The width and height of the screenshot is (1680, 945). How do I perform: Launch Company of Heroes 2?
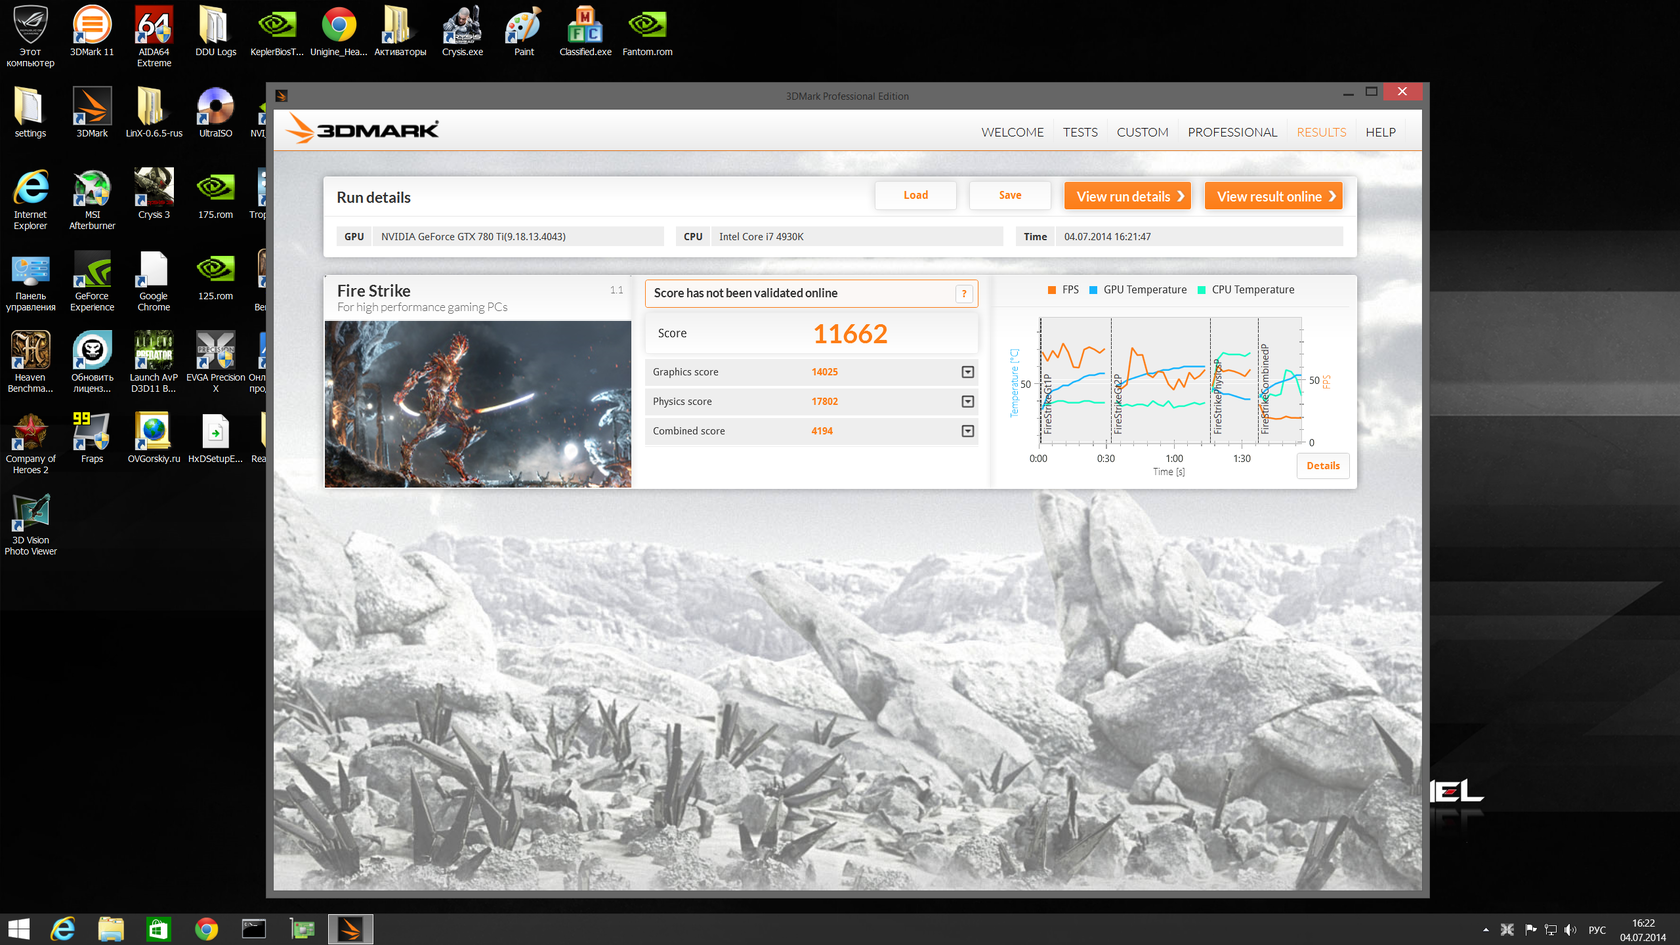(30, 443)
